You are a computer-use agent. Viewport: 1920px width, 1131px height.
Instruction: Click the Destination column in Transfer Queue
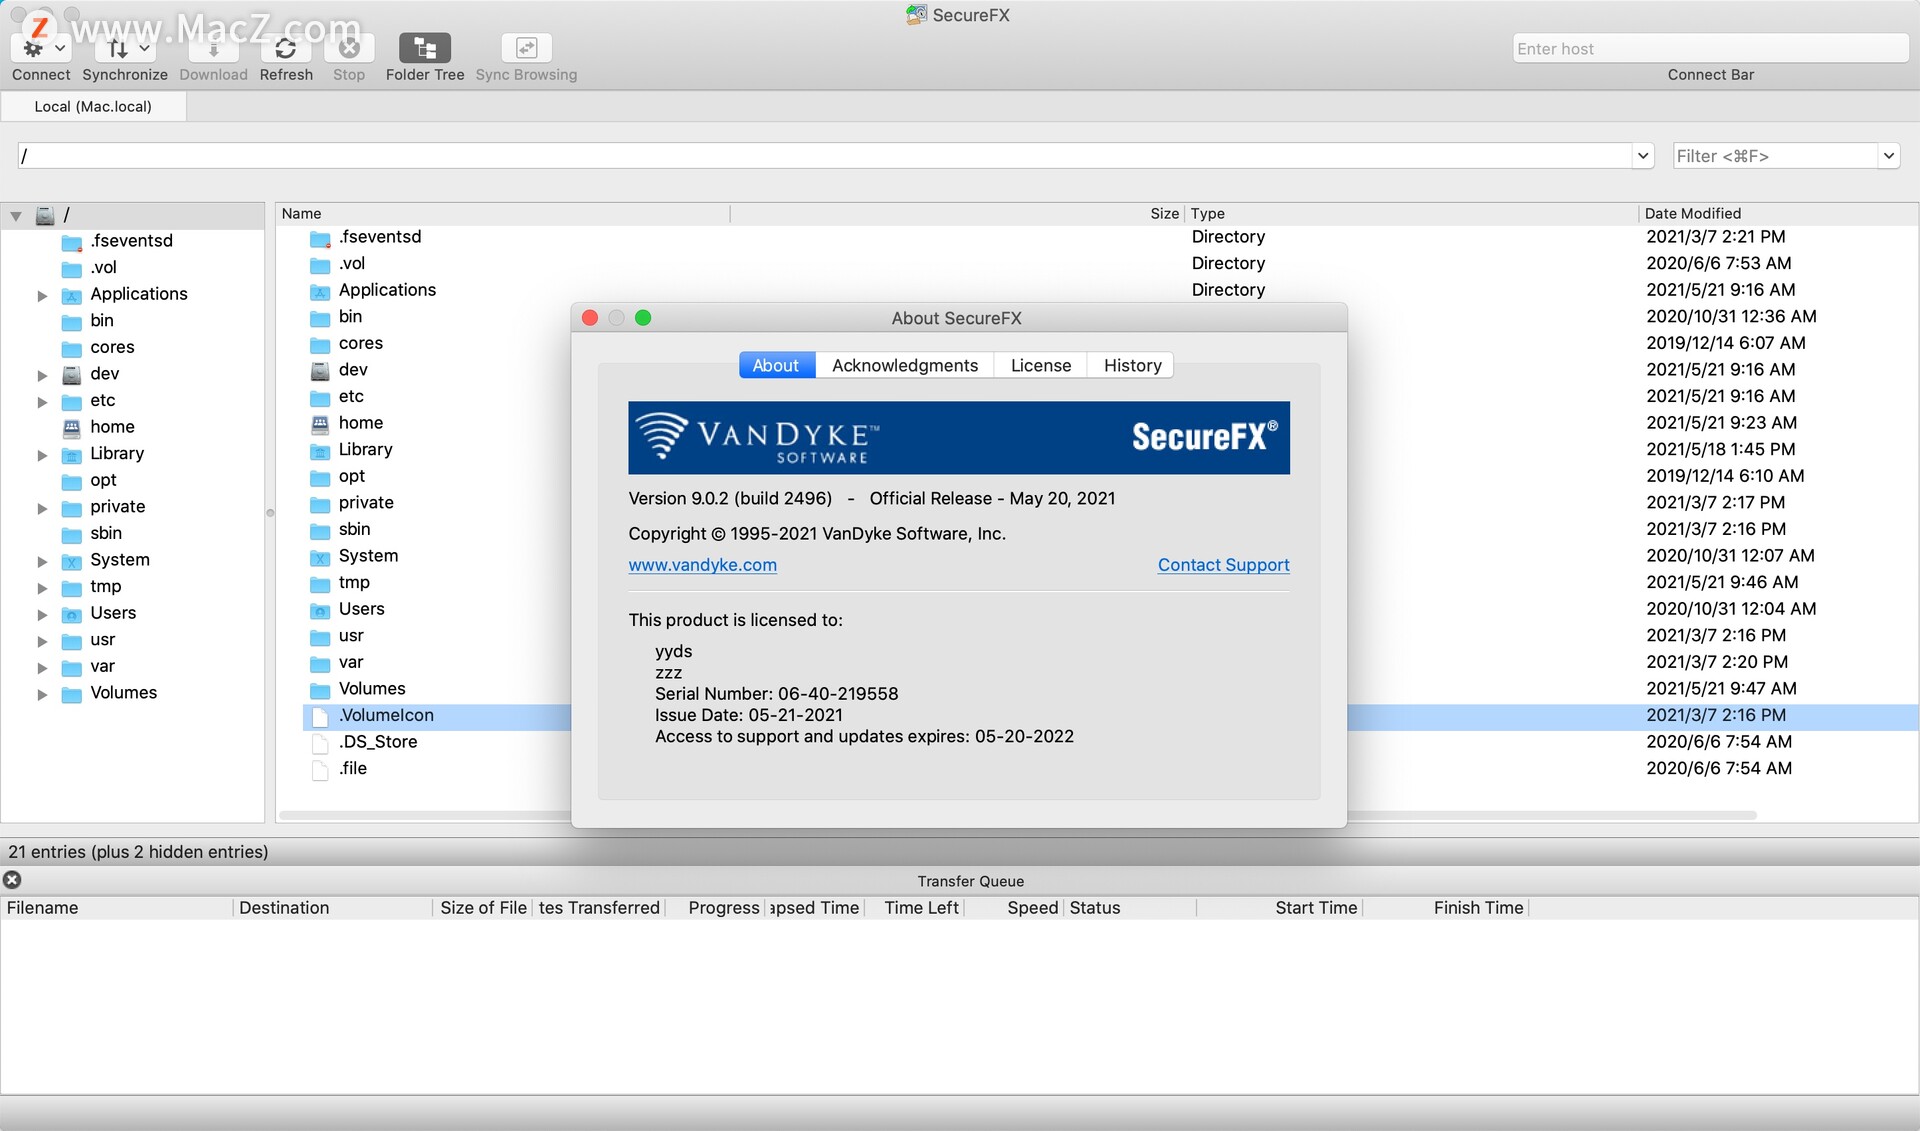(x=333, y=908)
